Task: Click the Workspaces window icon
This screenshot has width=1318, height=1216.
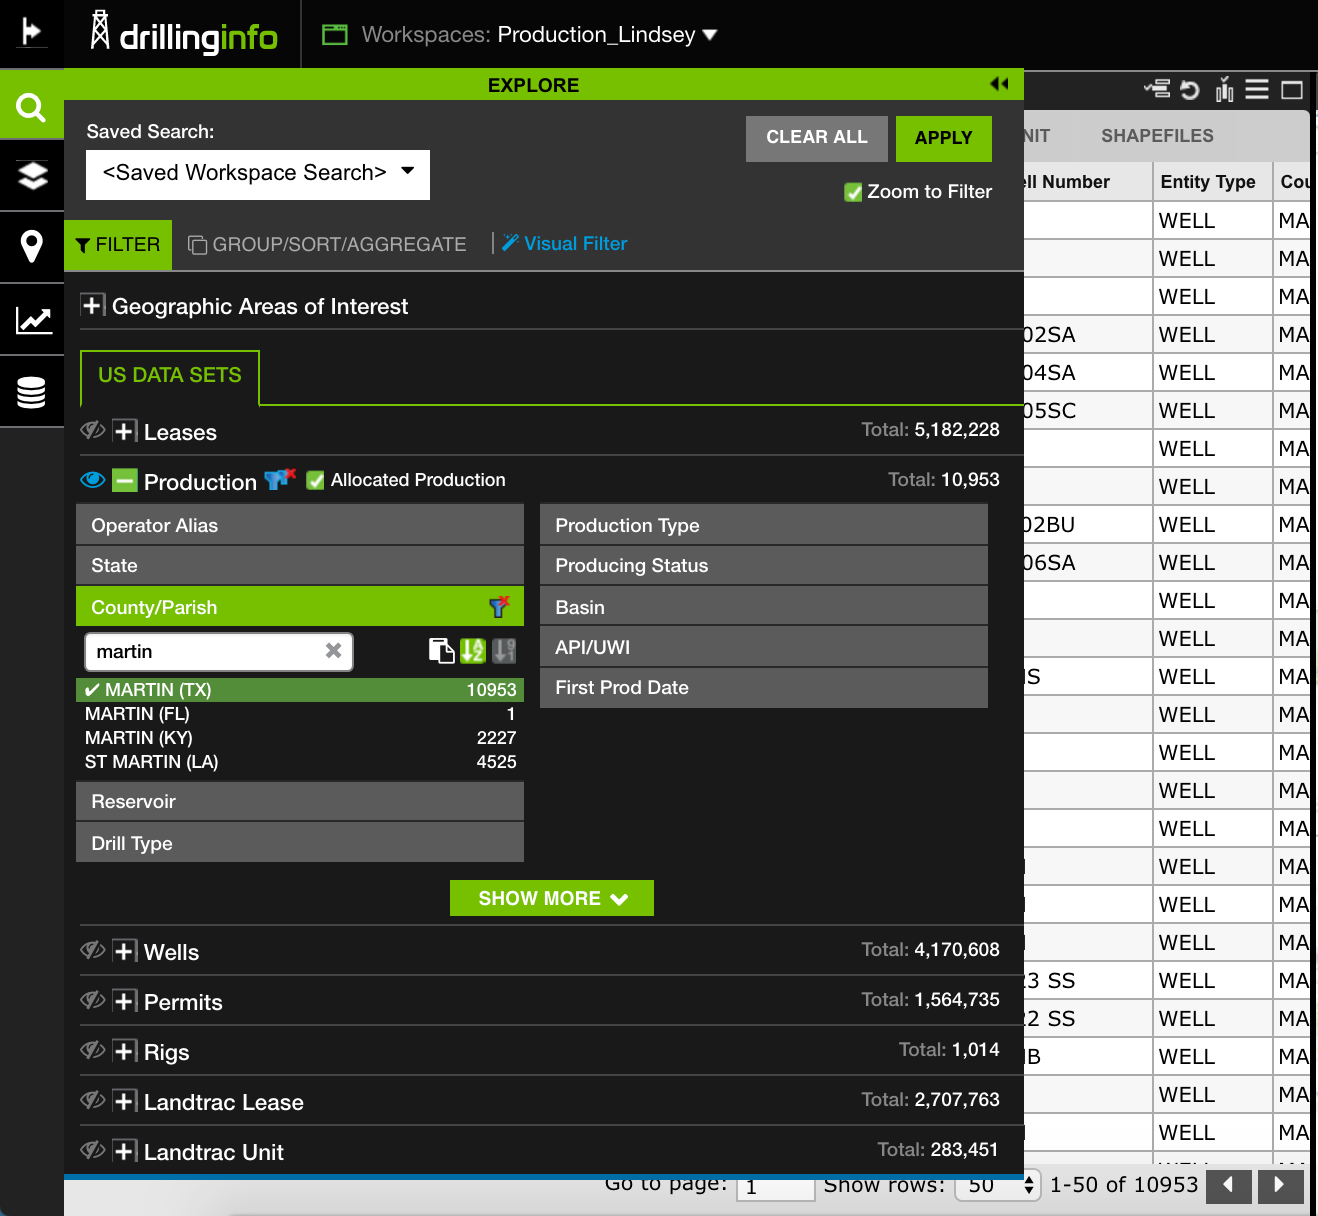Action: click(x=334, y=35)
